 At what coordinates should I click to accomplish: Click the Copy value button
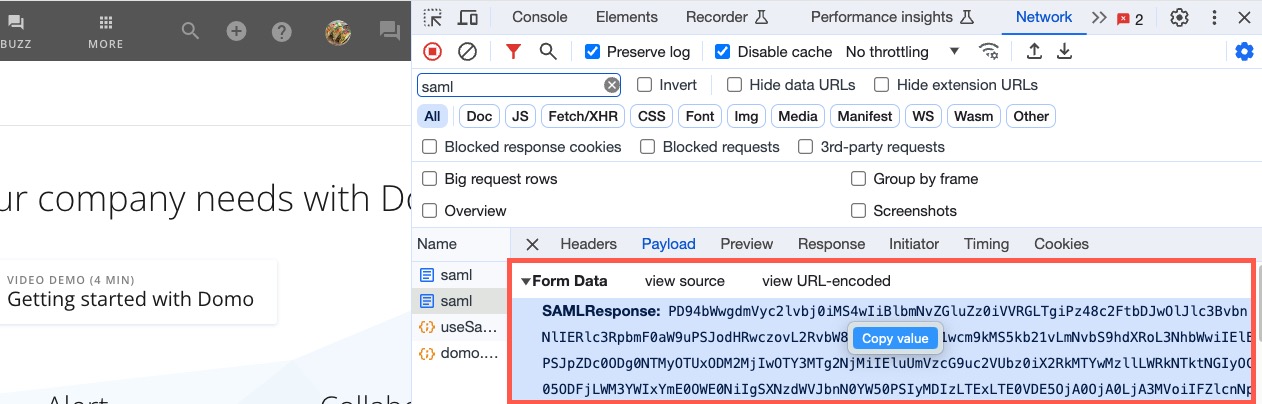(895, 338)
